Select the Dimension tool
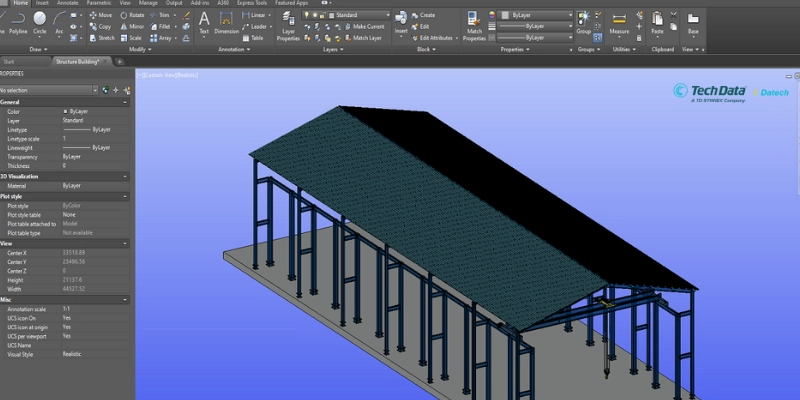The height and width of the screenshot is (400, 800). click(226, 22)
